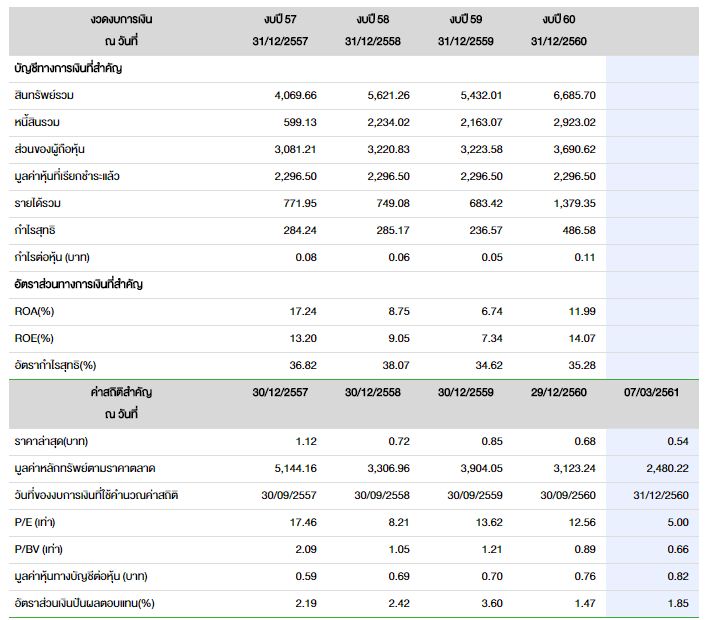
Task: Click the financial statement date 30/09/2559
Action: click(x=466, y=495)
